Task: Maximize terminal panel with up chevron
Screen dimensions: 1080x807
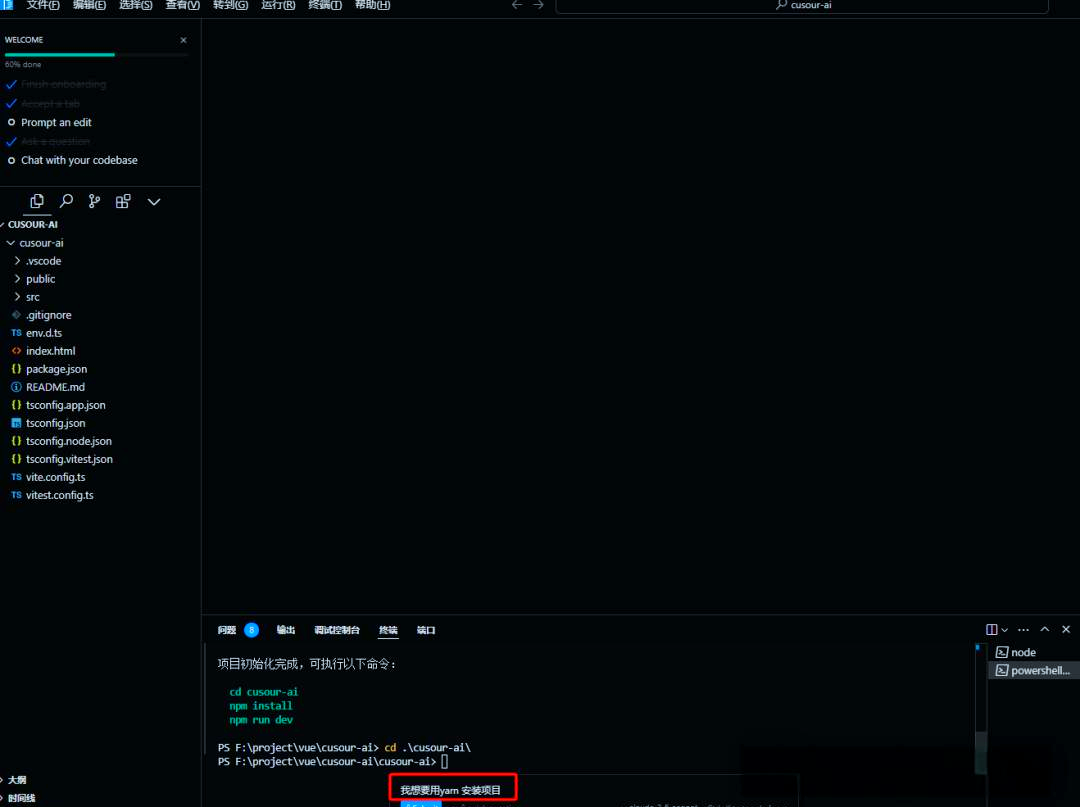Action: (1045, 630)
